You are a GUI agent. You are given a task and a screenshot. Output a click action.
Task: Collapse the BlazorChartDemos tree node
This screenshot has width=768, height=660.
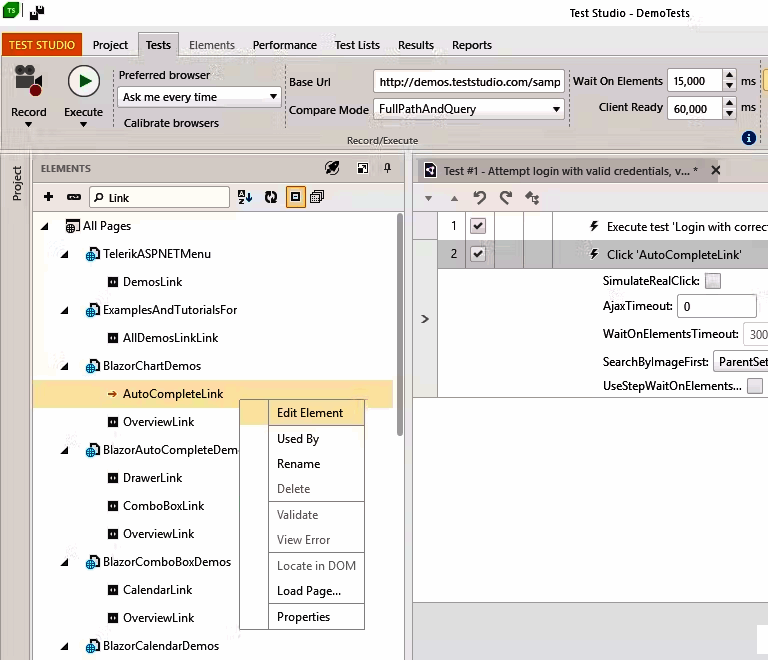(64, 366)
